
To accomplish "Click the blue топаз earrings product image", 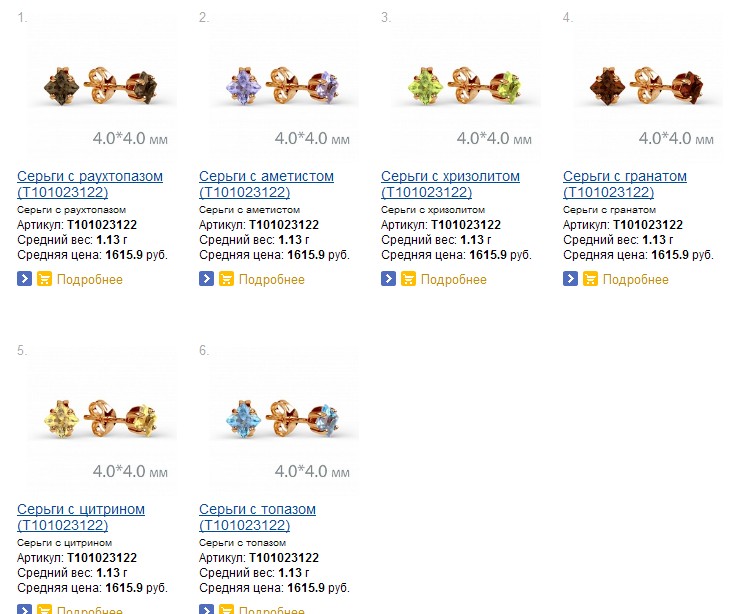I will pos(279,418).
